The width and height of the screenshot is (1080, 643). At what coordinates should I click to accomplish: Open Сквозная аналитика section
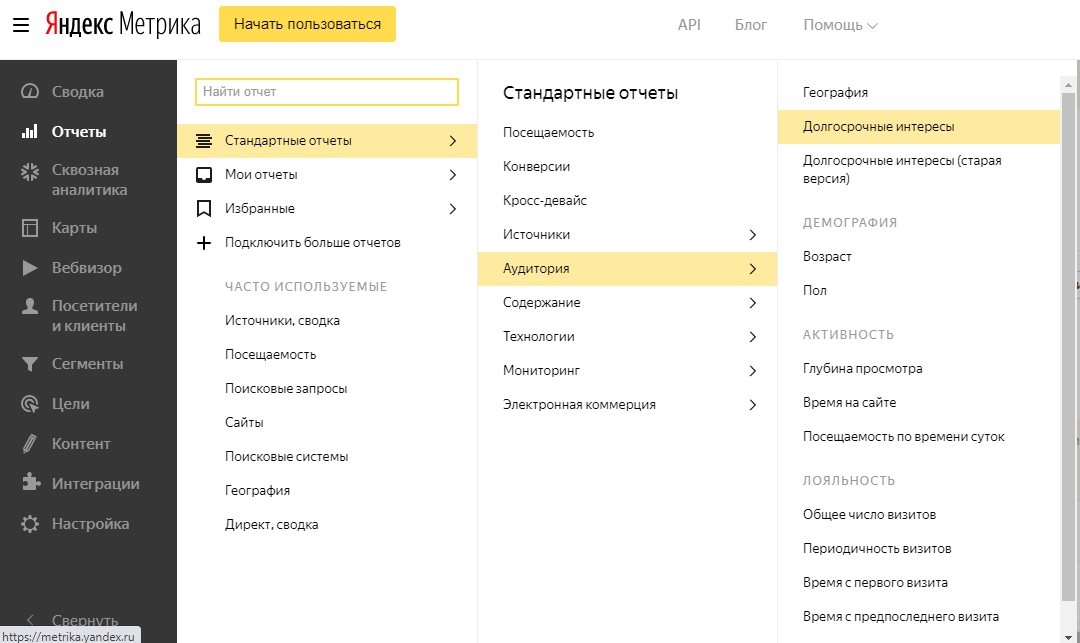click(90, 180)
